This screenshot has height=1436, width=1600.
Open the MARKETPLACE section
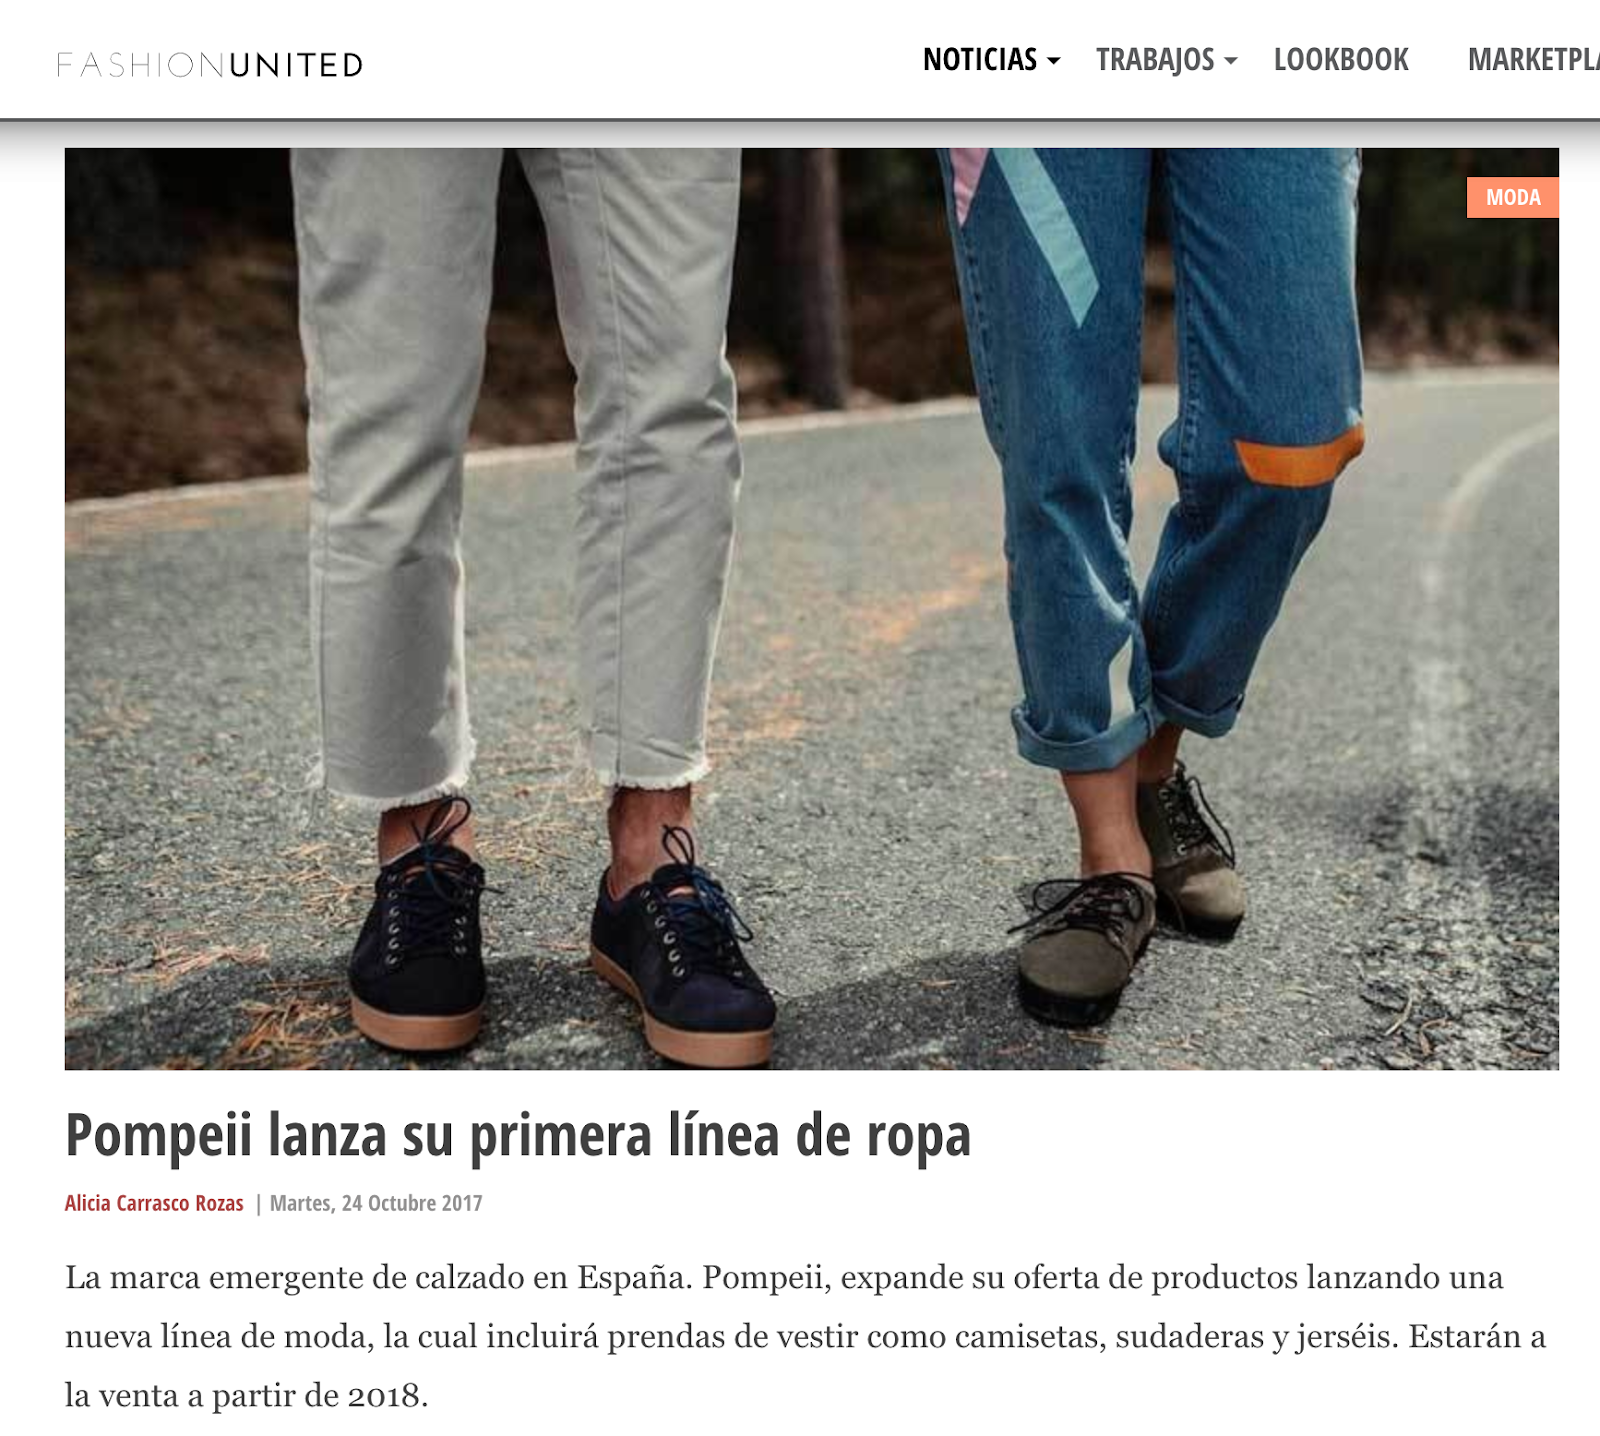pyautogui.click(x=1534, y=60)
